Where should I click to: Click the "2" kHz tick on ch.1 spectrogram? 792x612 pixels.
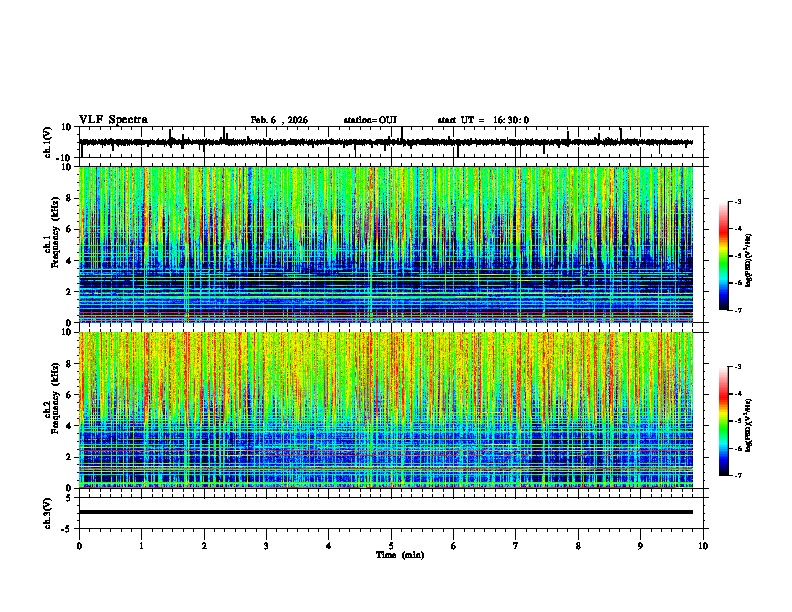69,292
